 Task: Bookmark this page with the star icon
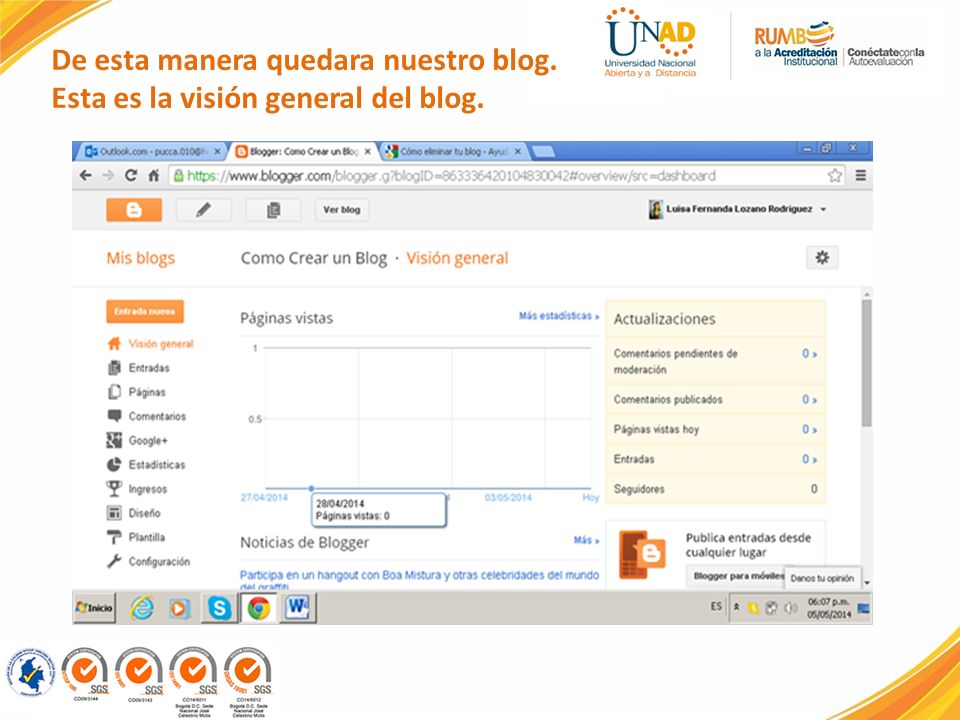coord(834,176)
